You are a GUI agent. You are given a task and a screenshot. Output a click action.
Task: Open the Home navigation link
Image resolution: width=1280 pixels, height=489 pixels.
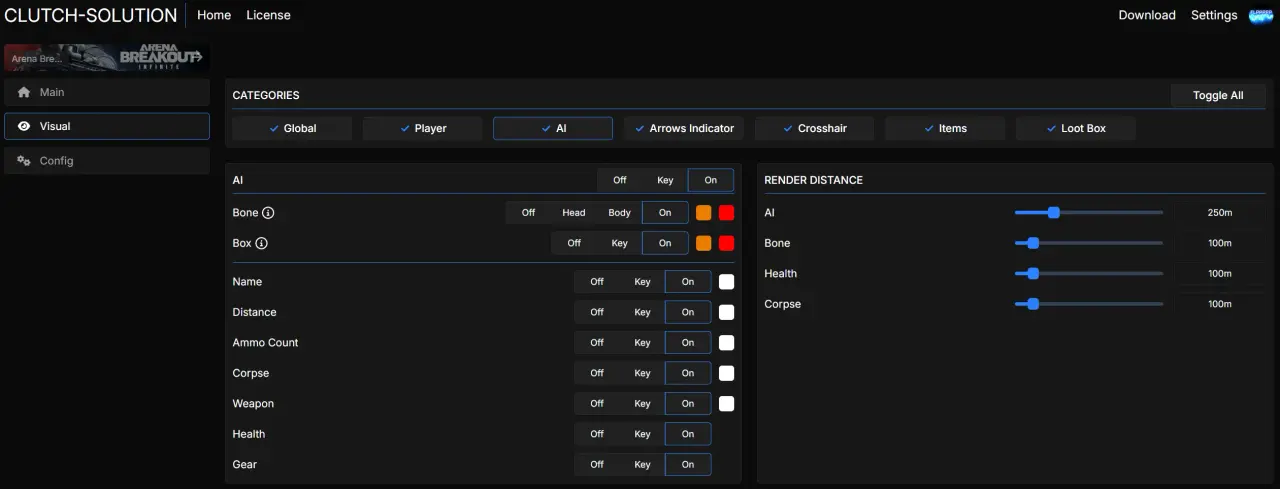point(214,15)
